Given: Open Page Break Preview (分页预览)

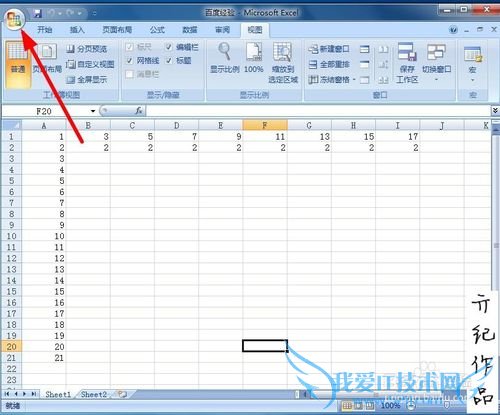Looking at the screenshot, I should tap(87, 49).
